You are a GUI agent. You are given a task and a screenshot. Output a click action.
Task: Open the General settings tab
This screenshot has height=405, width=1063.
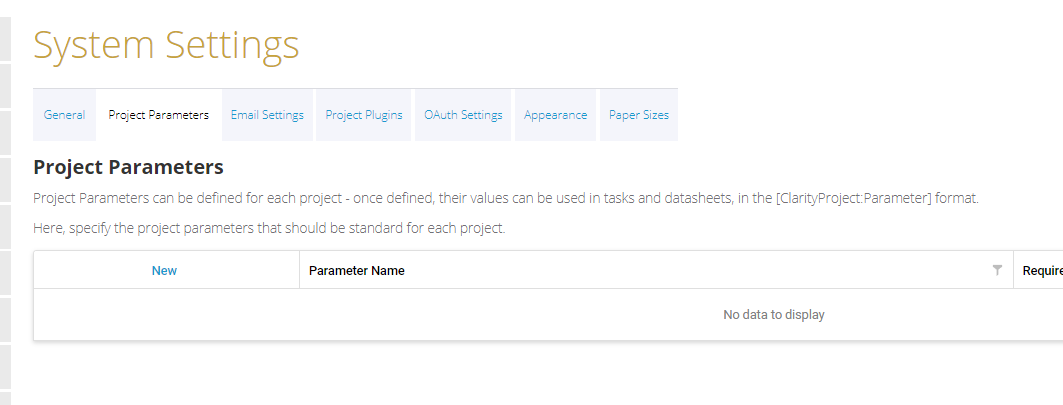pyautogui.click(x=64, y=115)
